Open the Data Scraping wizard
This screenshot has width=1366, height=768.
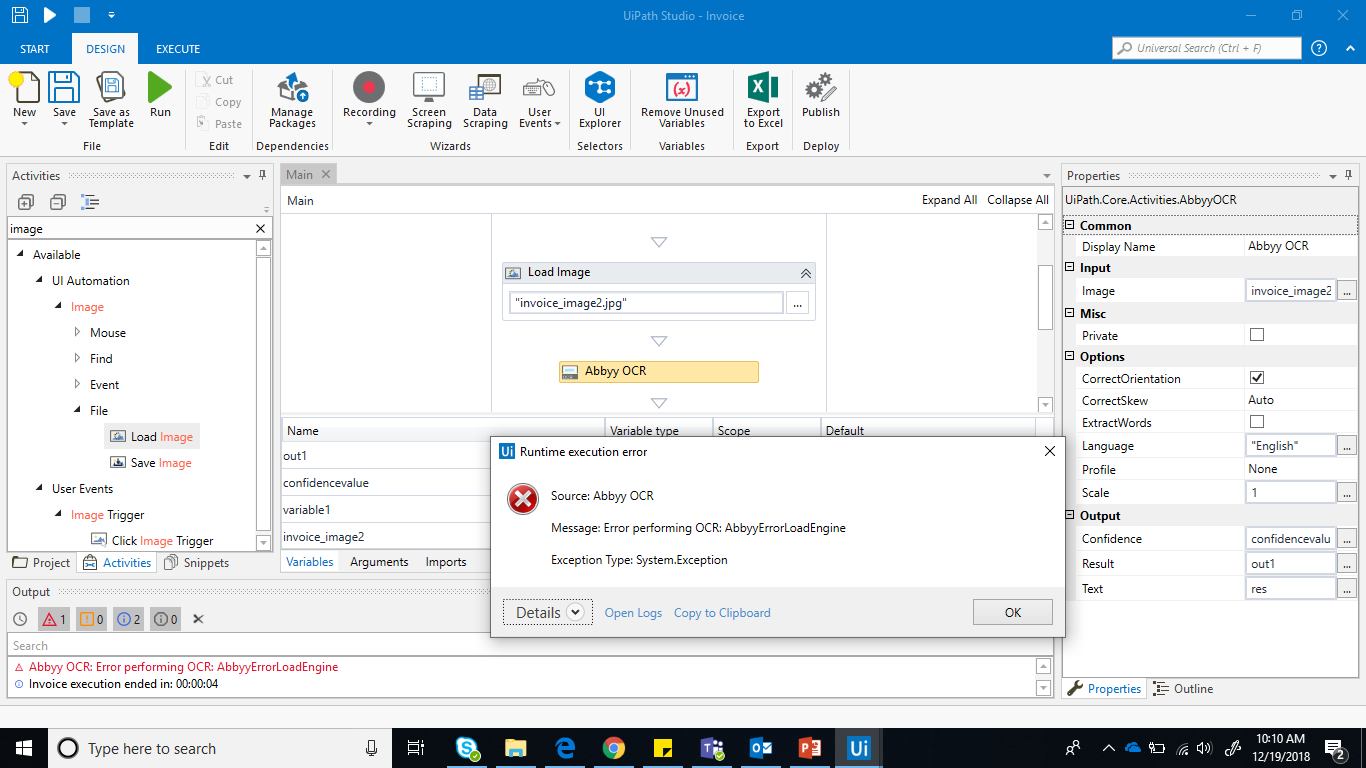[x=485, y=100]
